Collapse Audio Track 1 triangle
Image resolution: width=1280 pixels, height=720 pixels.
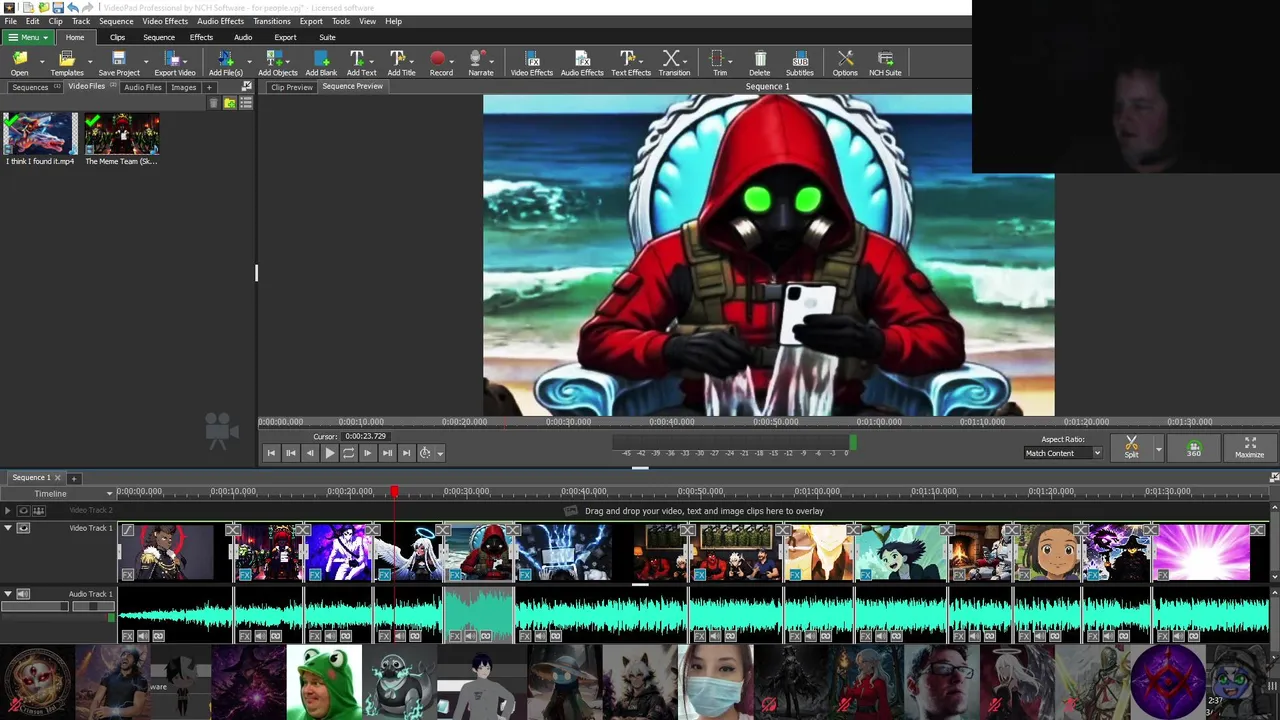tap(8, 594)
